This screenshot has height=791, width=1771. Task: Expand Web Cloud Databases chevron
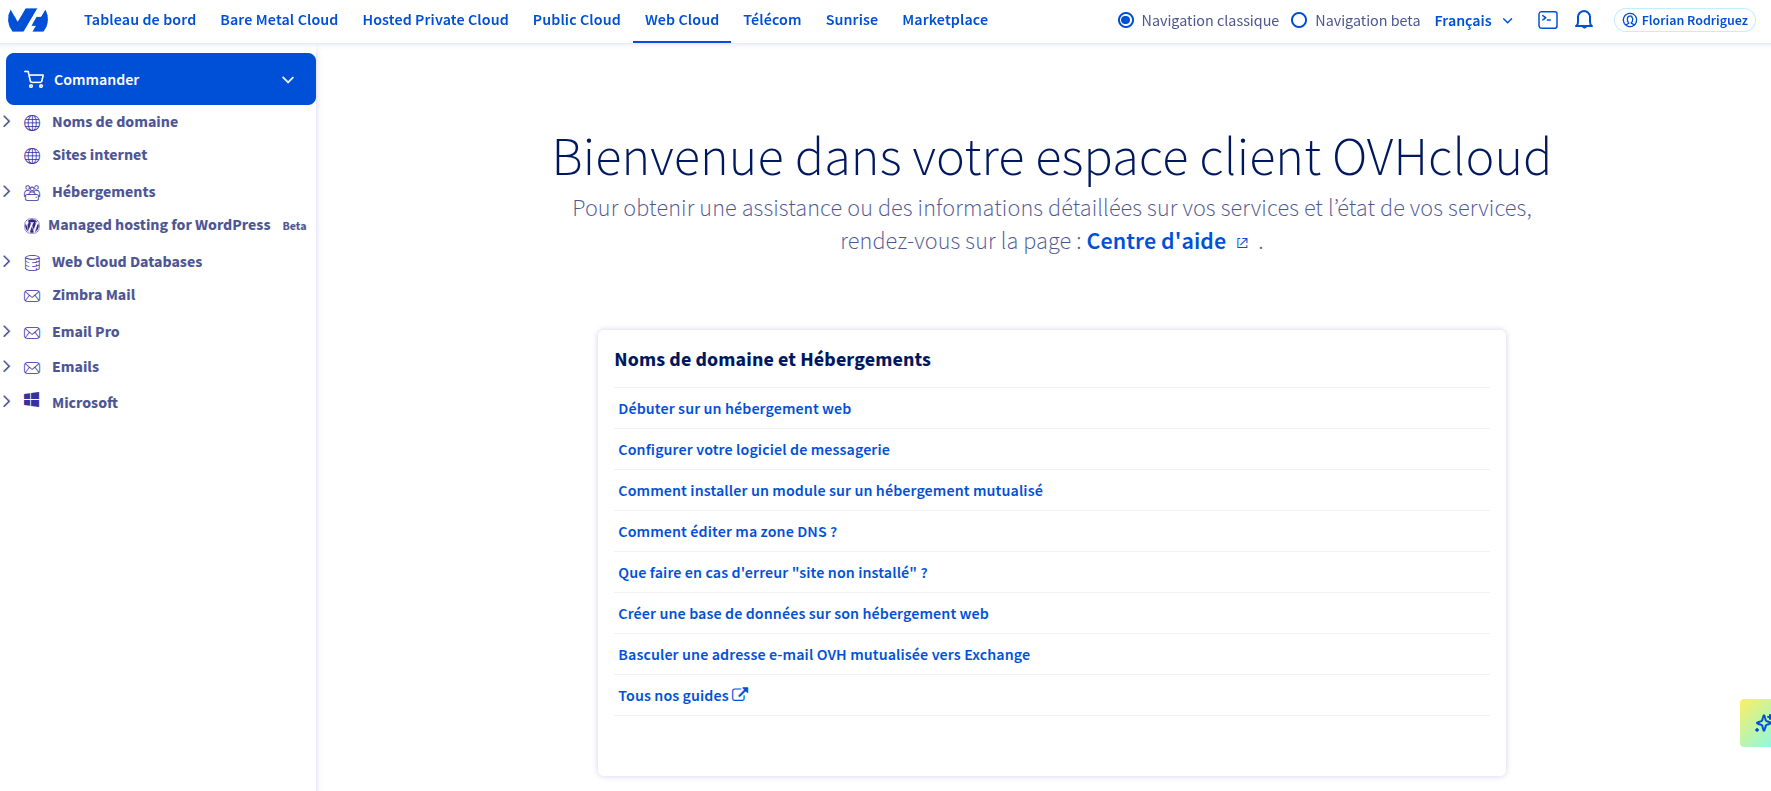click(x=7, y=261)
